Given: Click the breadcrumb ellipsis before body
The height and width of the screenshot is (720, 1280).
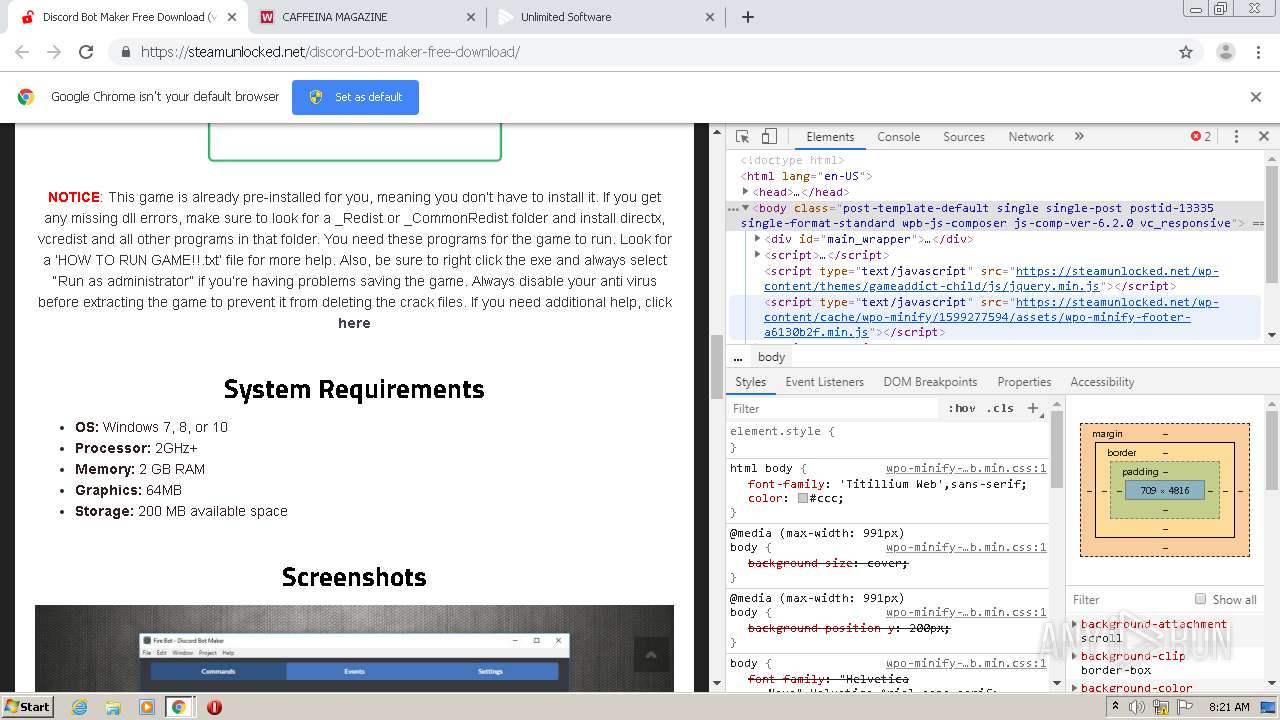Looking at the screenshot, I should (738, 357).
